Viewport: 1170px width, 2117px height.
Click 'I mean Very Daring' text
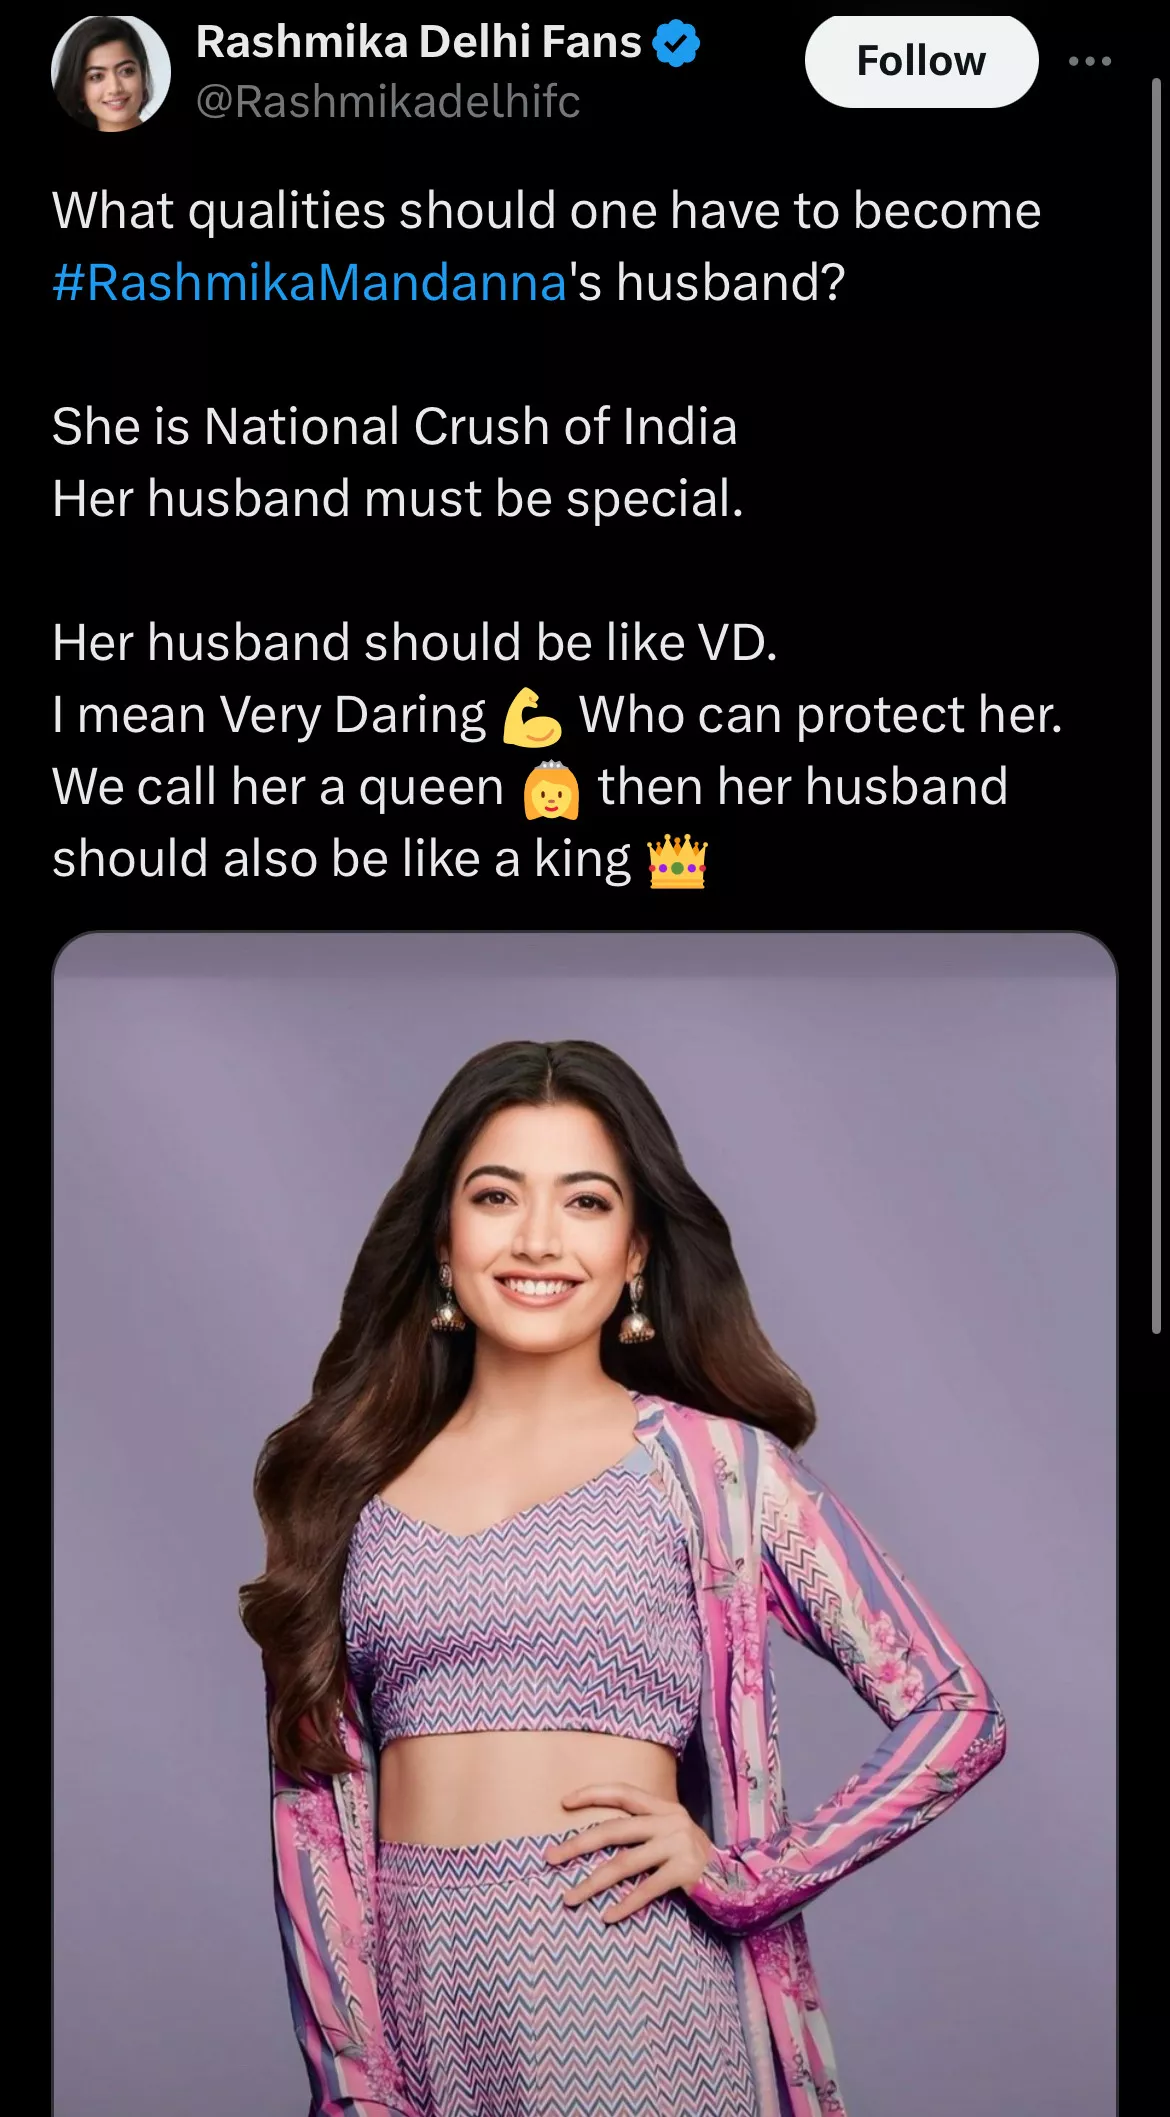click(269, 716)
